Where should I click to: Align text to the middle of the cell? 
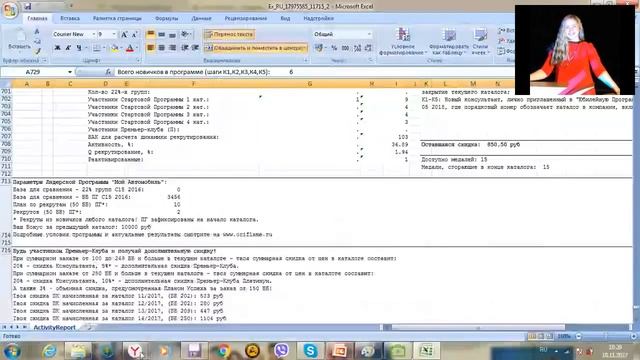[x=162, y=34]
